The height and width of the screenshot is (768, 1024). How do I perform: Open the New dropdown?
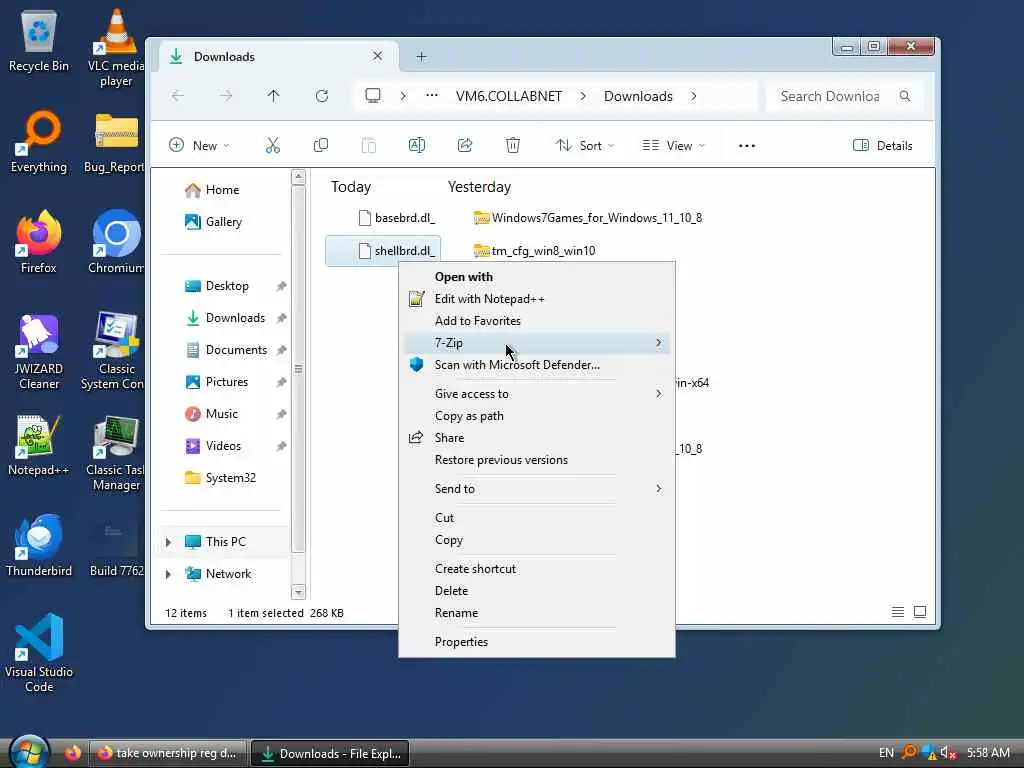[199, 146]
